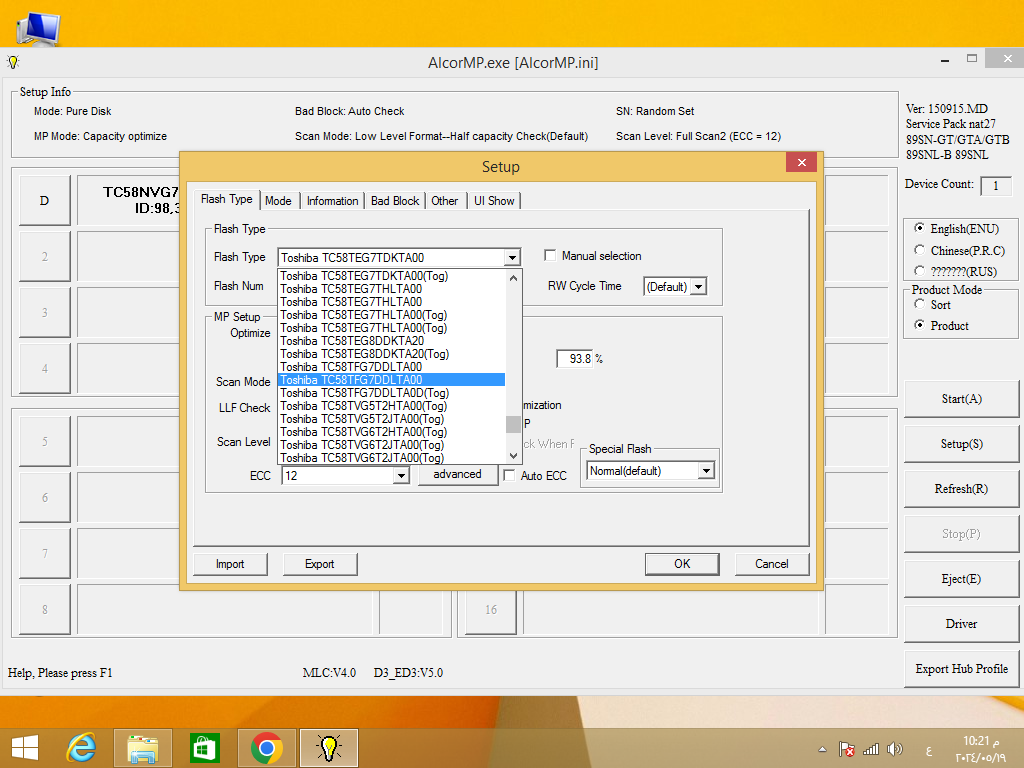Choose Sort product mode
Viewport: 1024px width, 768px height.
pos(920,304)
